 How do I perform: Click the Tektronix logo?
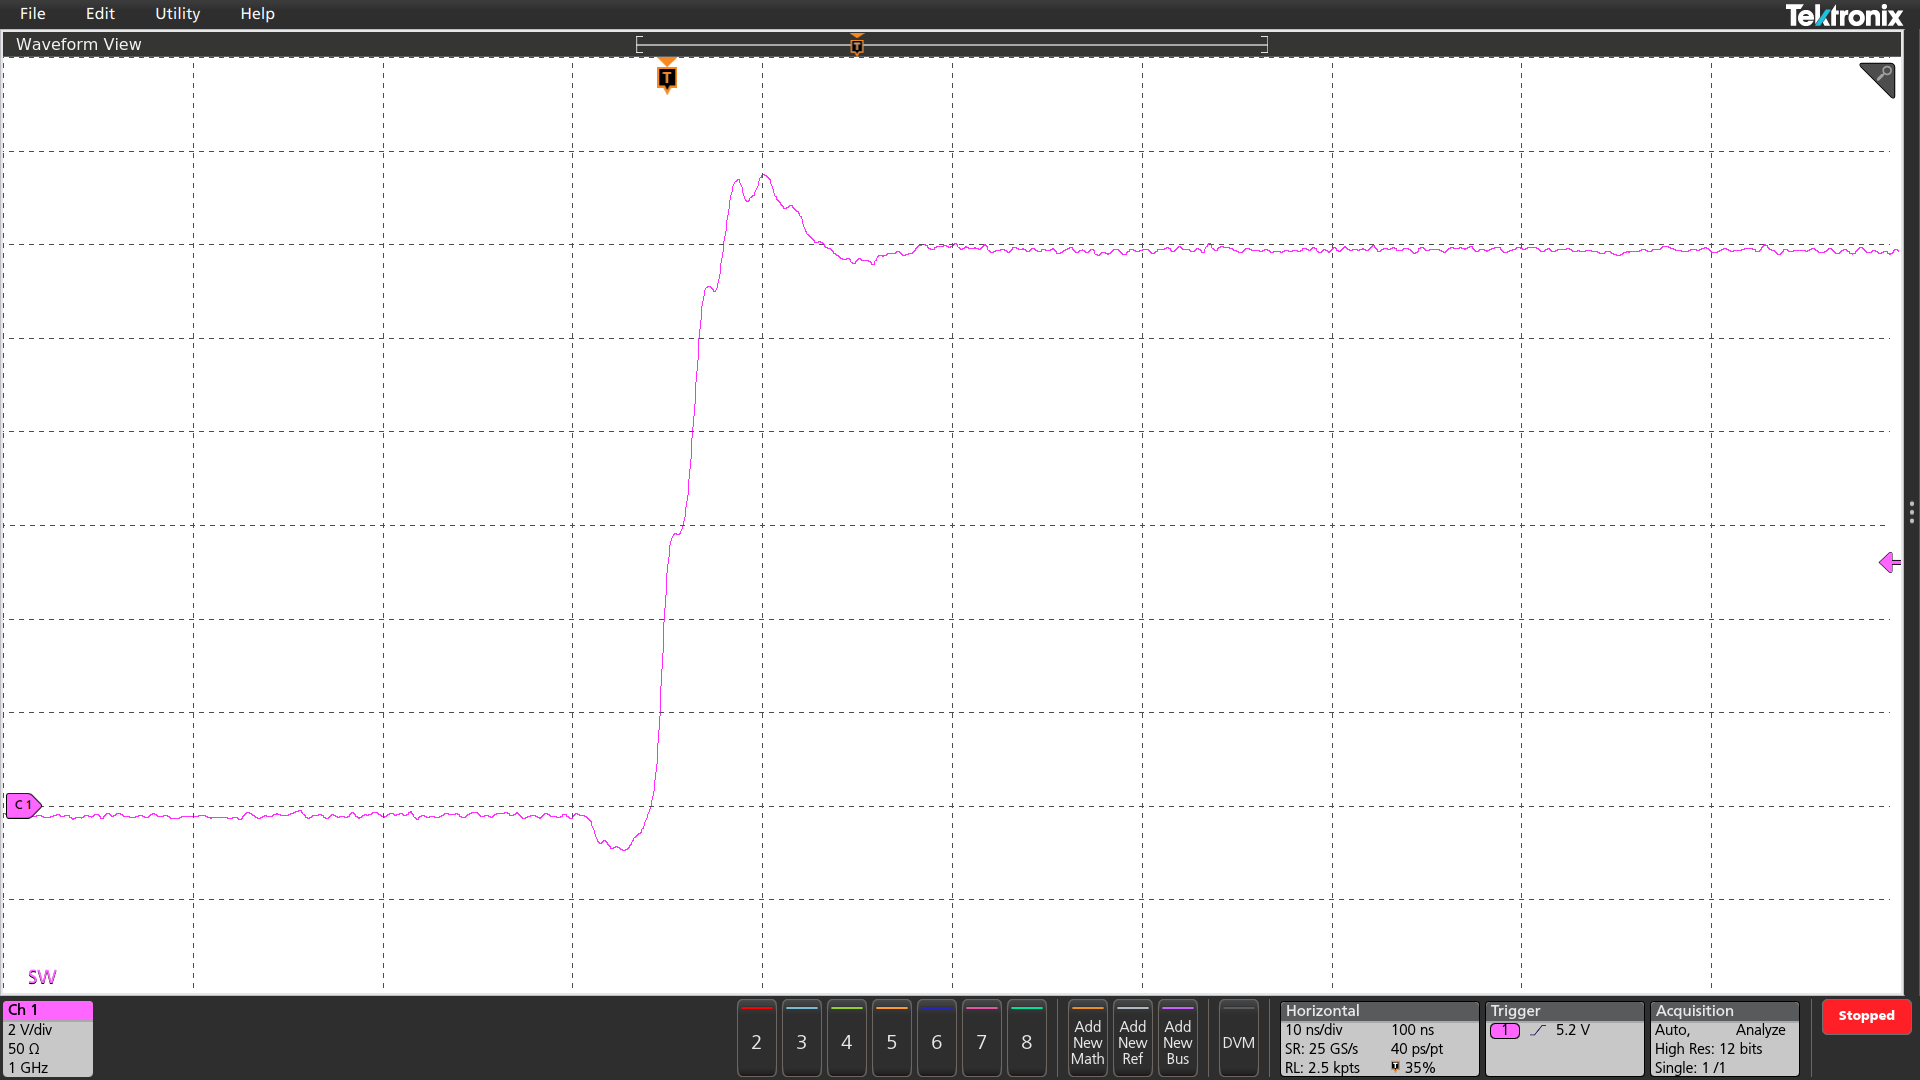[1843, 15]
